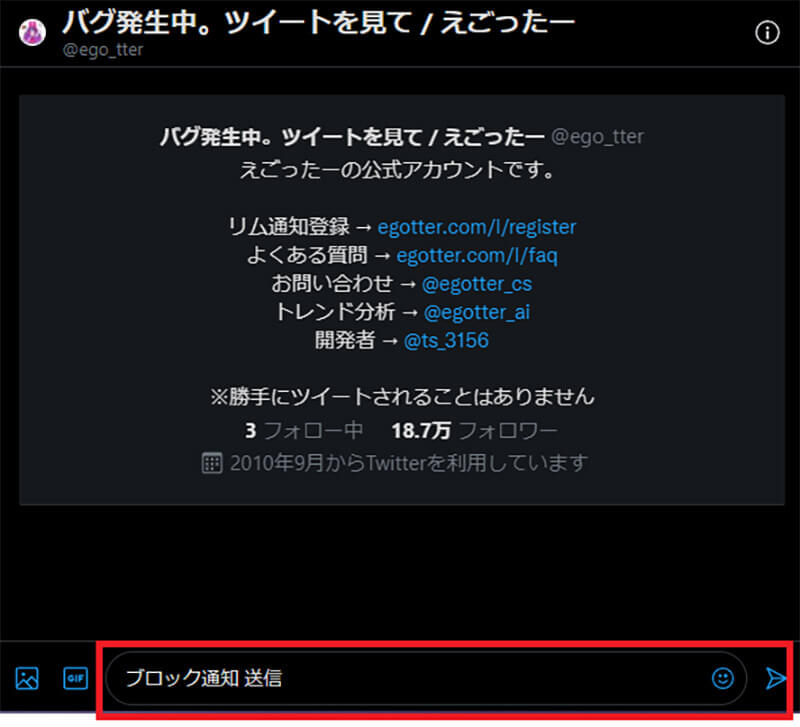Open conversation info with the circled i icon
This screenshot has width=800, height=727.
pyautogui.click(x=767, y=33)
